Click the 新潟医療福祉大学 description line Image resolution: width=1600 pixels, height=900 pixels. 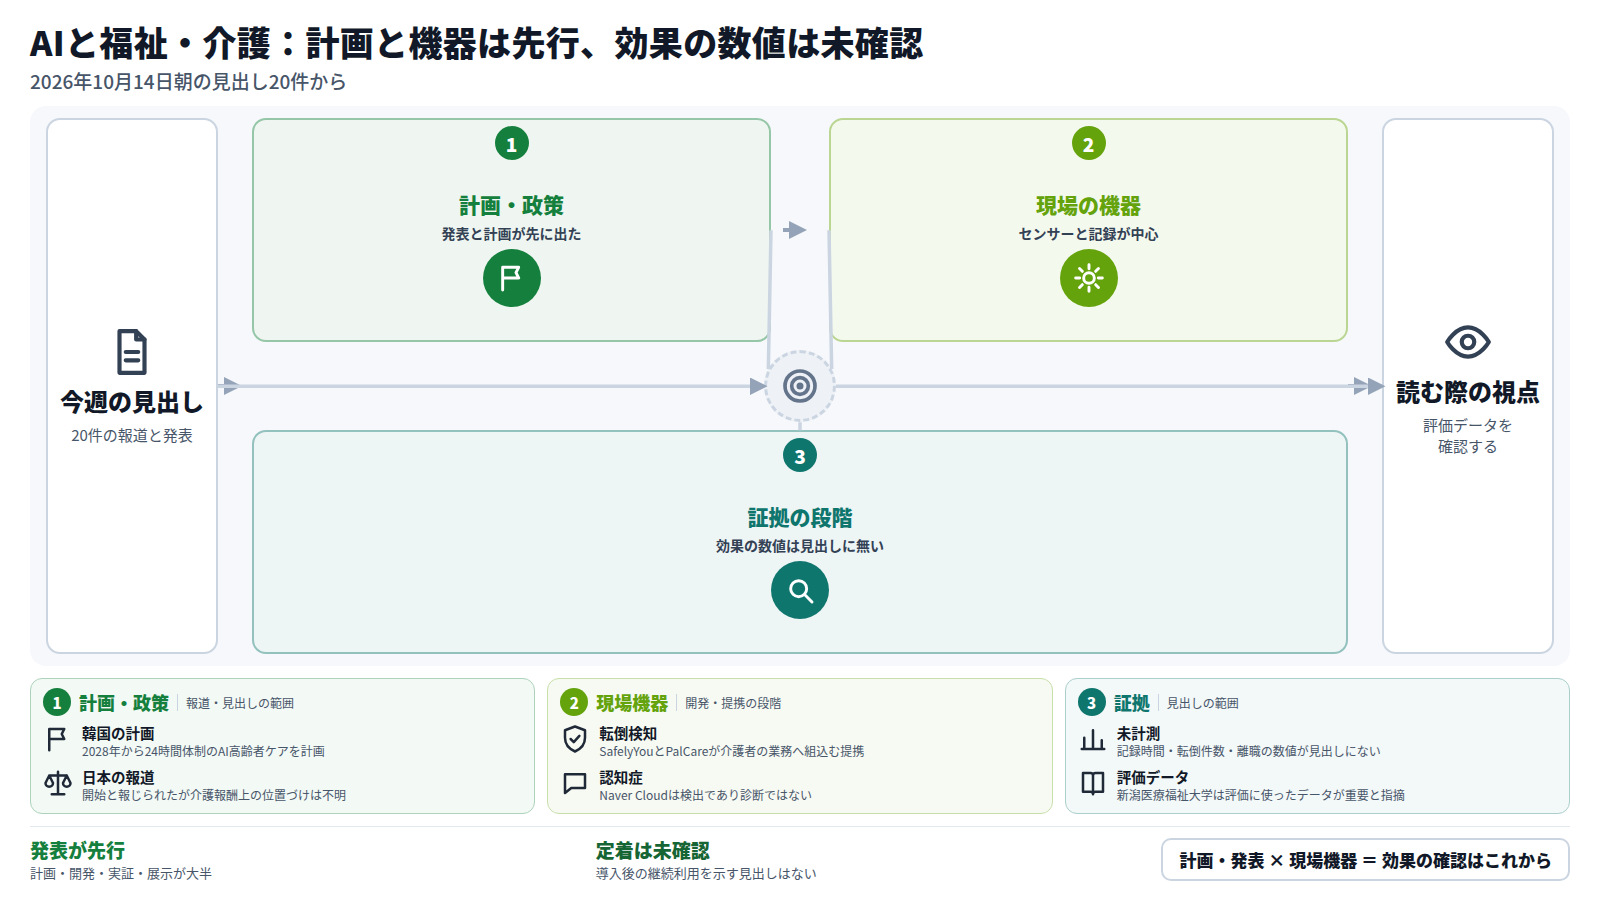pos(1261,795)
